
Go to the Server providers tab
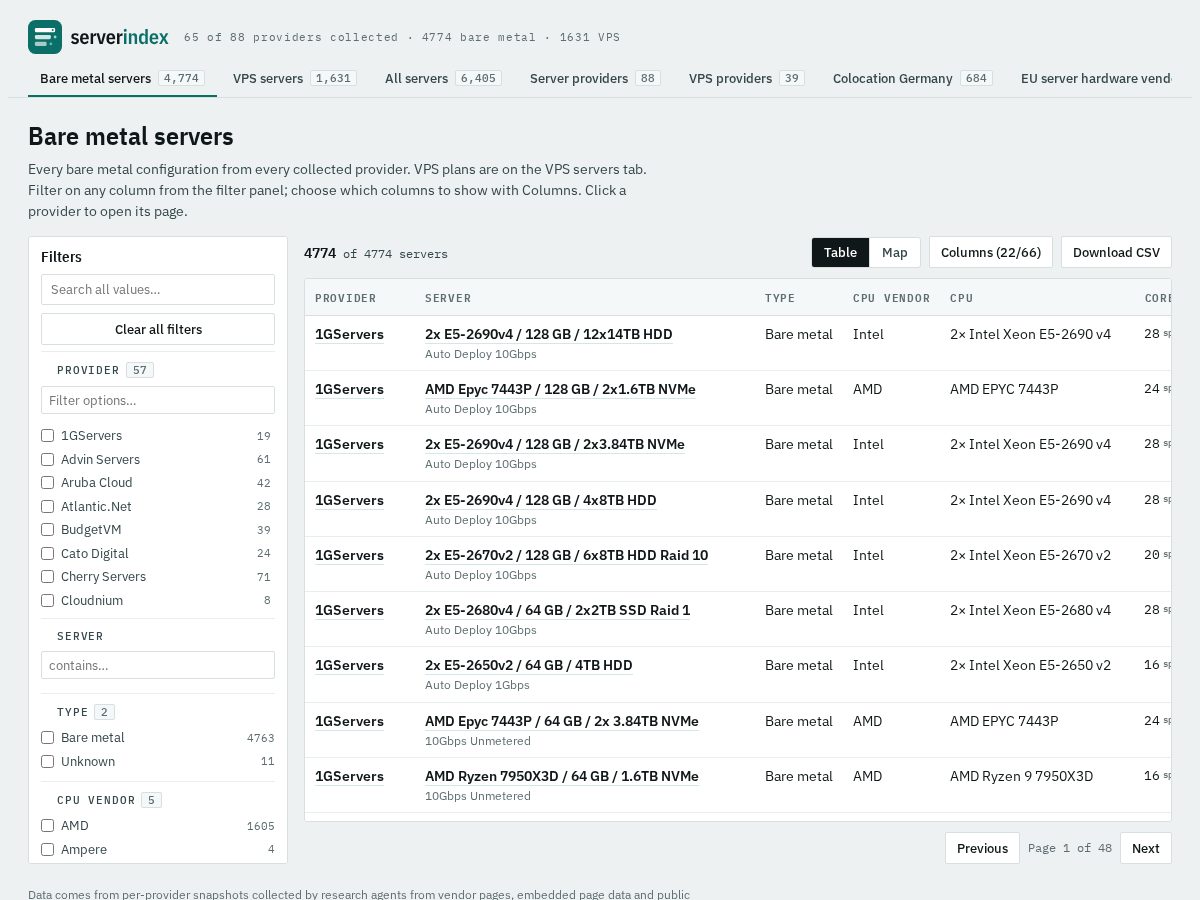click(x=595, y=78)
